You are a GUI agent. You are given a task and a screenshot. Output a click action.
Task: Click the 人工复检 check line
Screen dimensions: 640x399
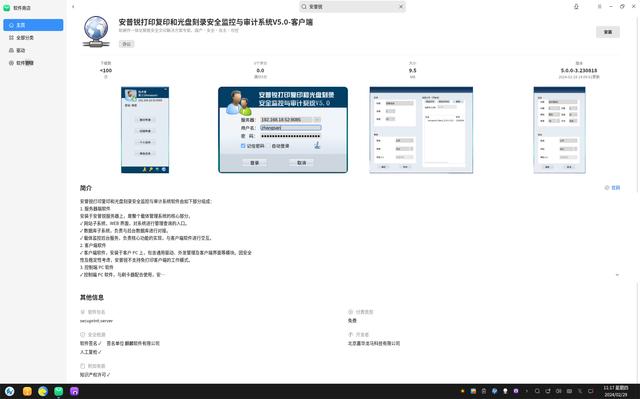click(91, 352)
